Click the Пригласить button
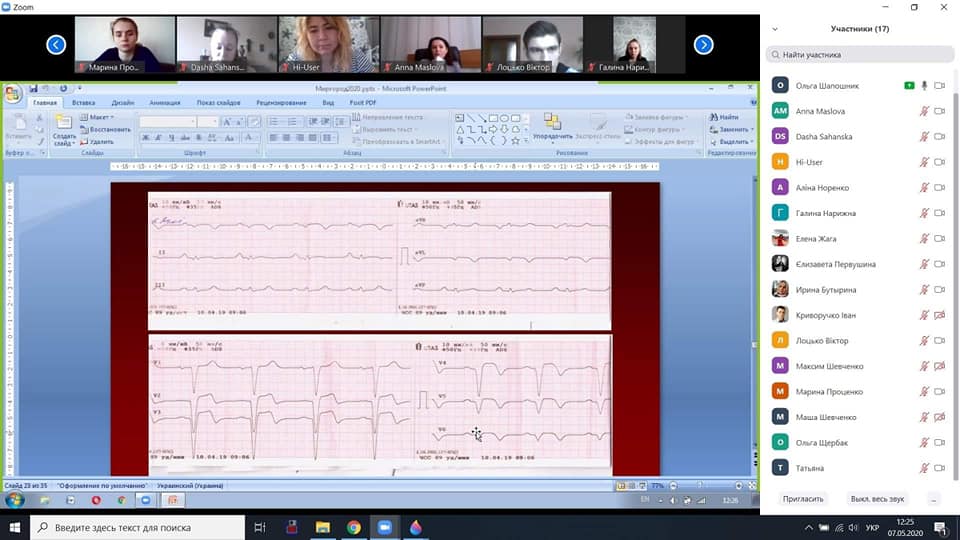 tap(803, 498)
